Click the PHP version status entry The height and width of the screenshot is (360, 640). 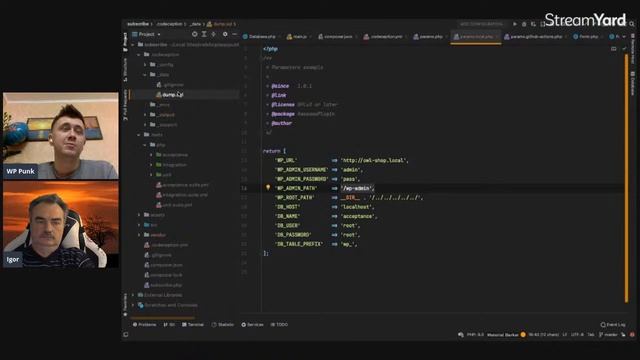click(475, 335)
